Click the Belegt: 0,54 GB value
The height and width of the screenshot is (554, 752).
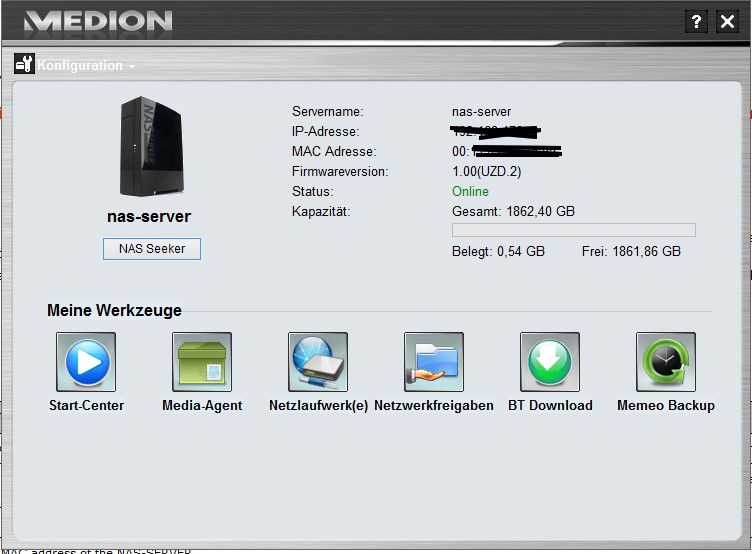[x=498, y=252]
